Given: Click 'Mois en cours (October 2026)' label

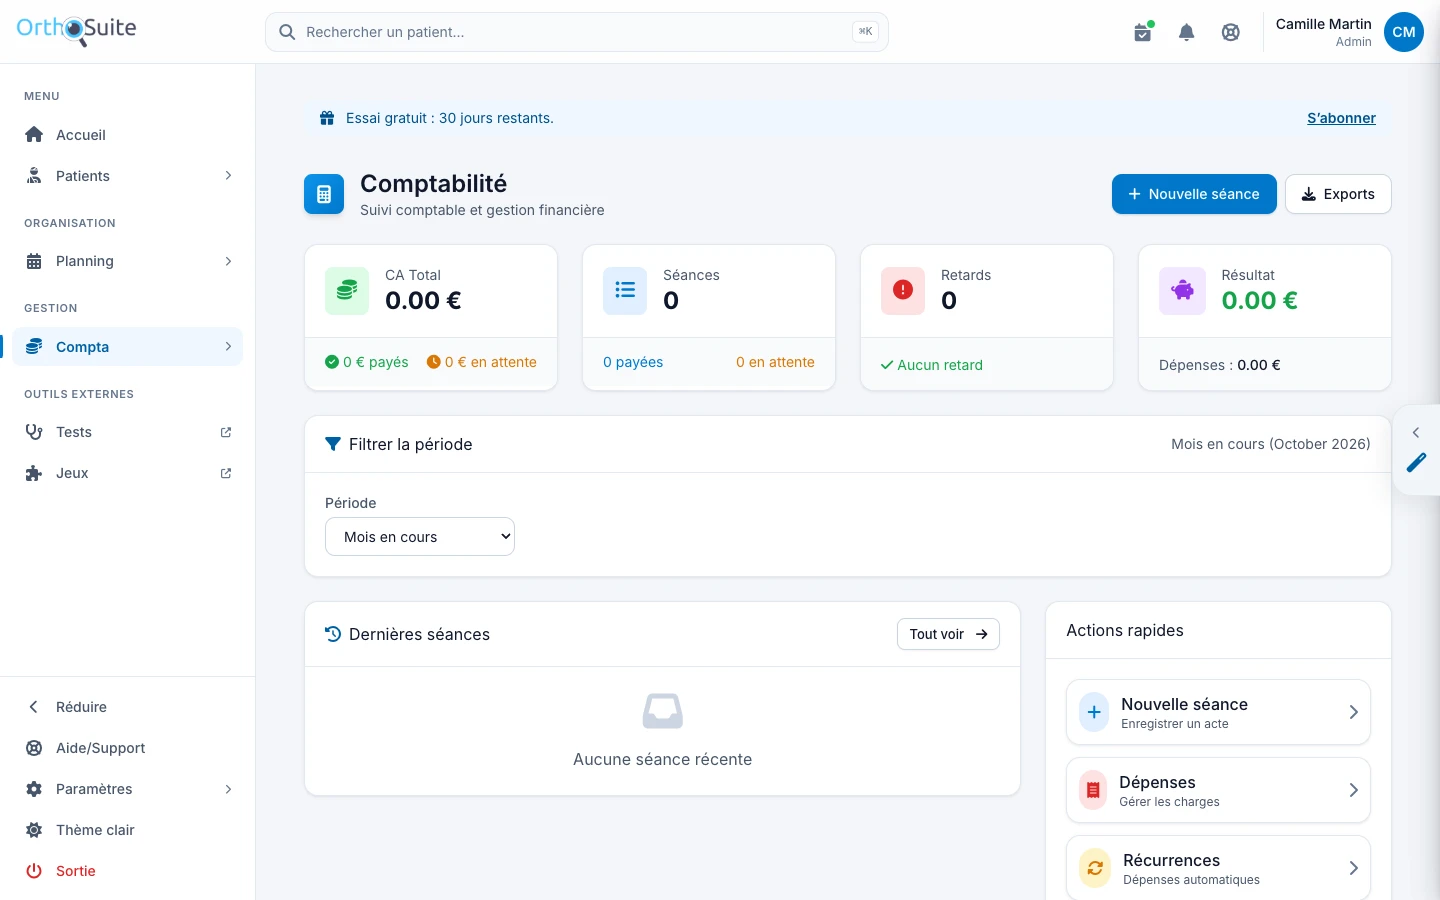Looking at the screenshot, I should [x=1271, y=444].
